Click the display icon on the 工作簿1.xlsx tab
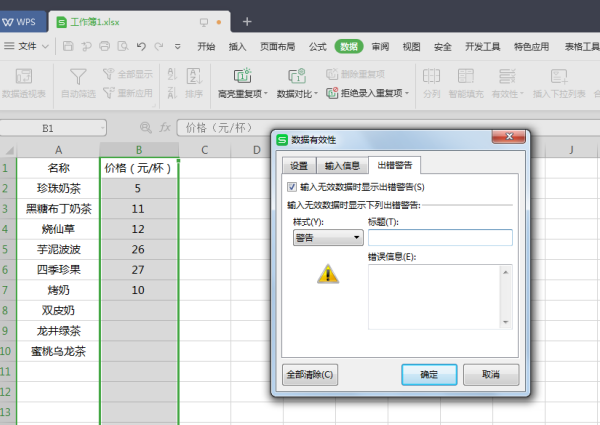Viewport: 600px width, 425px height. (204, 22)
